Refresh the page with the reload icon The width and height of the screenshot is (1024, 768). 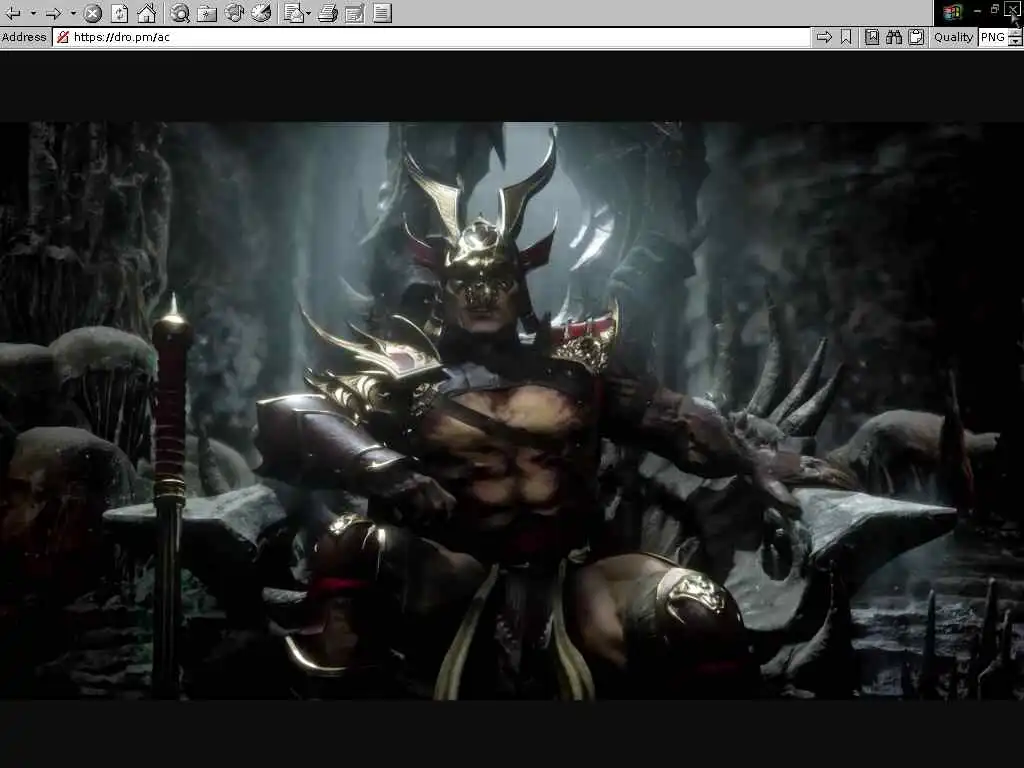[120, 12]
